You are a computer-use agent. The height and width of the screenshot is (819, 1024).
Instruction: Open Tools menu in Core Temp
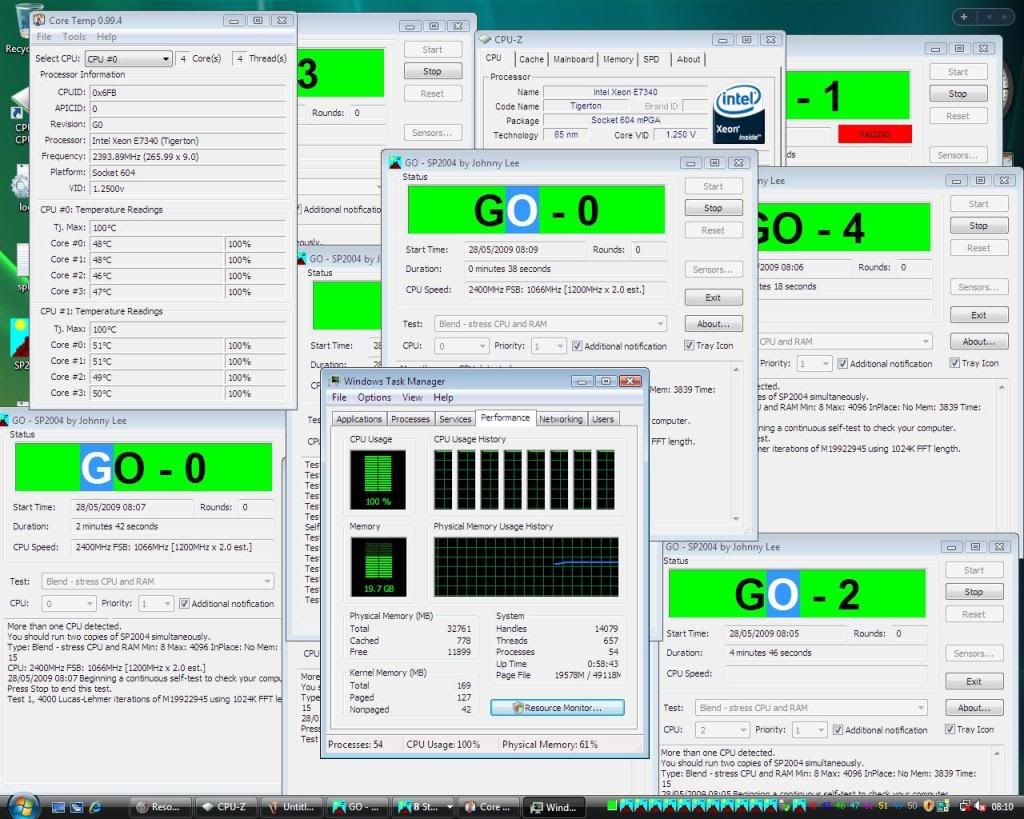pos(74,37)
